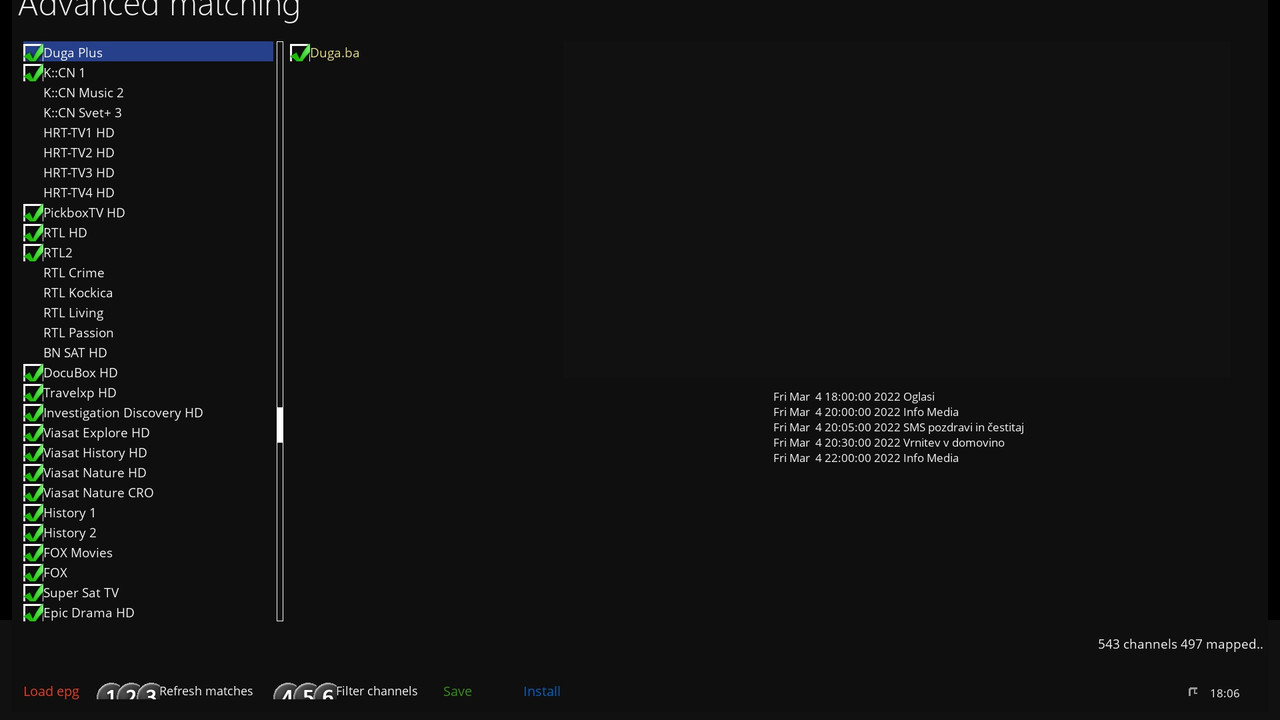The width and height of the screenshot is (1280, 720).
Task: Toggle the RTL HD checkmark
Action: 33,232
